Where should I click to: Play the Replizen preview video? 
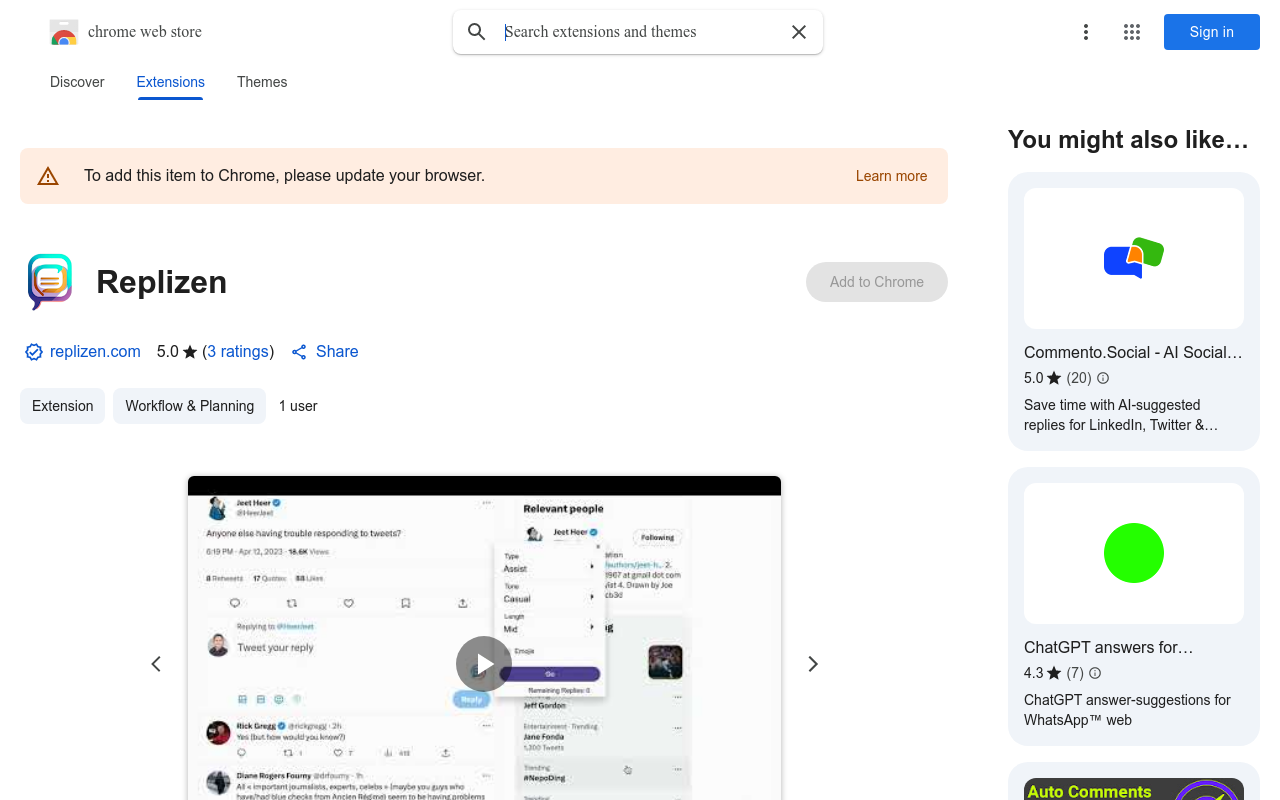click(484, 664)
